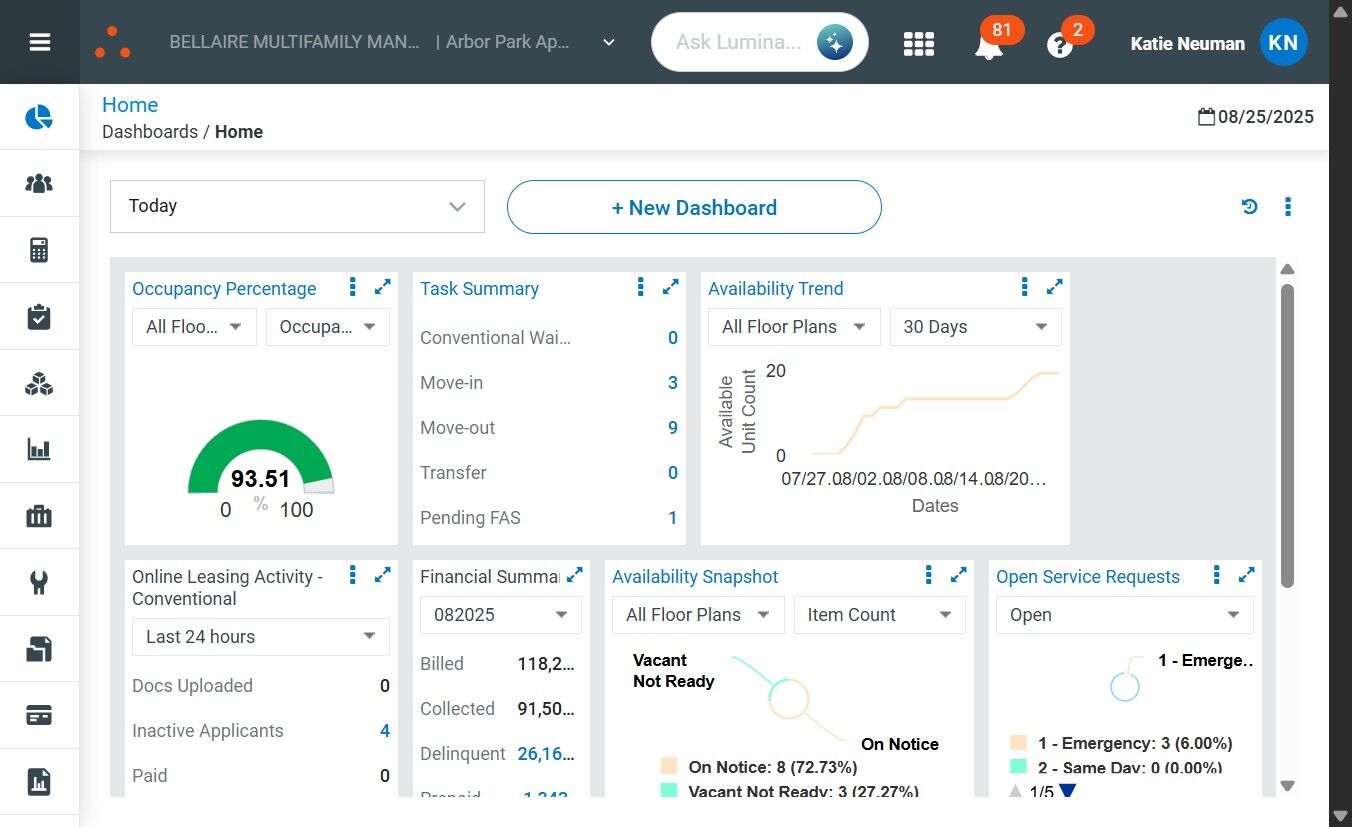
Task: Click the dashboard vertical scrollbar thumb
Action: click(x=1288, y=435)
